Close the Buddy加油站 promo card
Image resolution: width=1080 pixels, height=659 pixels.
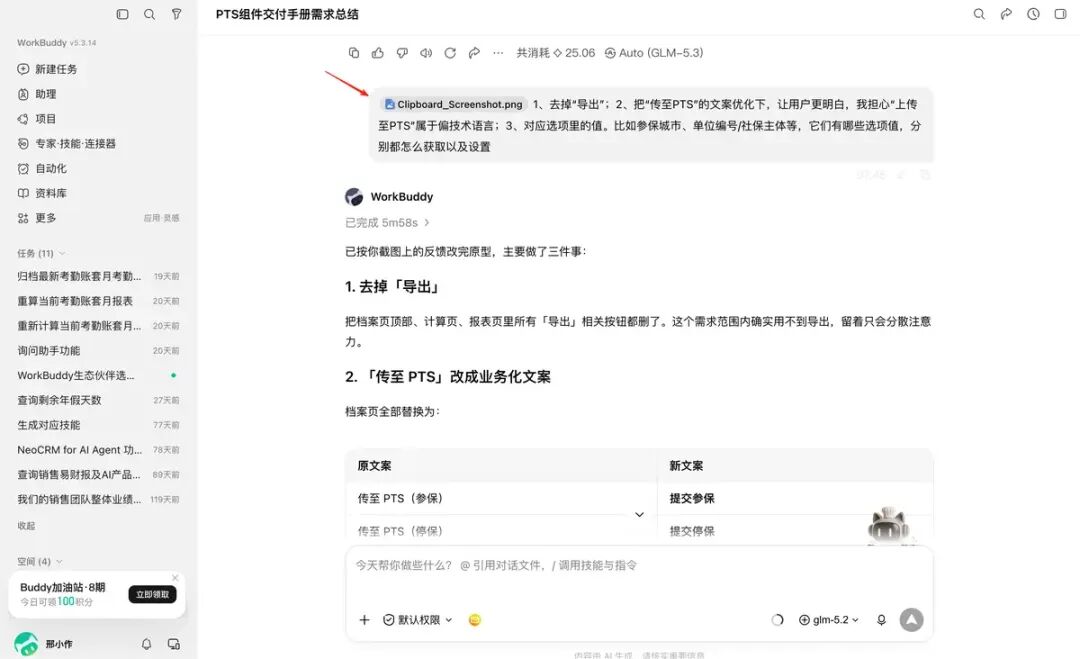click(175, 578)
